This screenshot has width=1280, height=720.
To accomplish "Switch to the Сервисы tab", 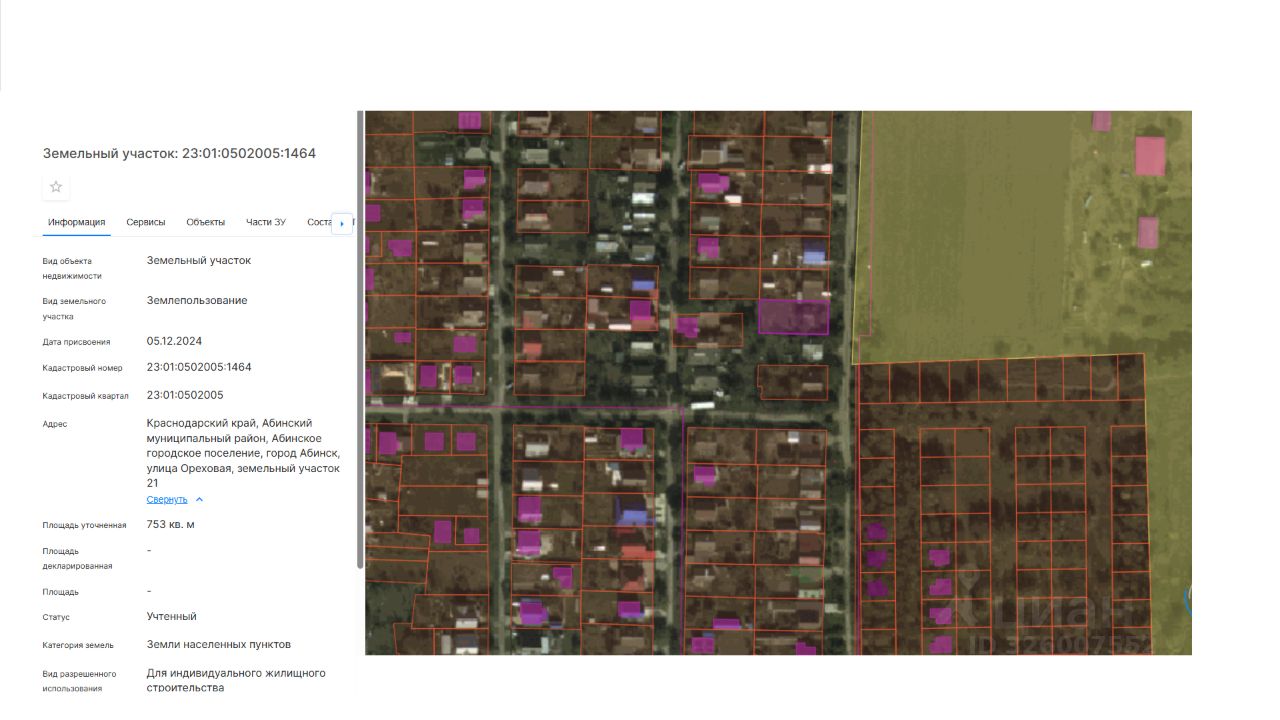I will [x=146, y=222].
